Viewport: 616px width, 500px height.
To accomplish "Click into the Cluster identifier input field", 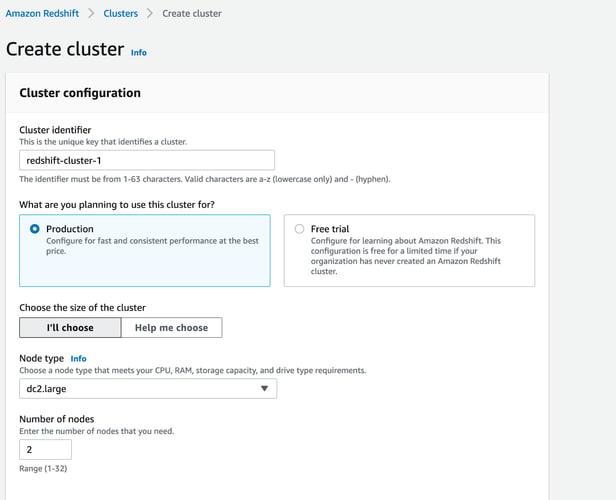I will [147, 160].
